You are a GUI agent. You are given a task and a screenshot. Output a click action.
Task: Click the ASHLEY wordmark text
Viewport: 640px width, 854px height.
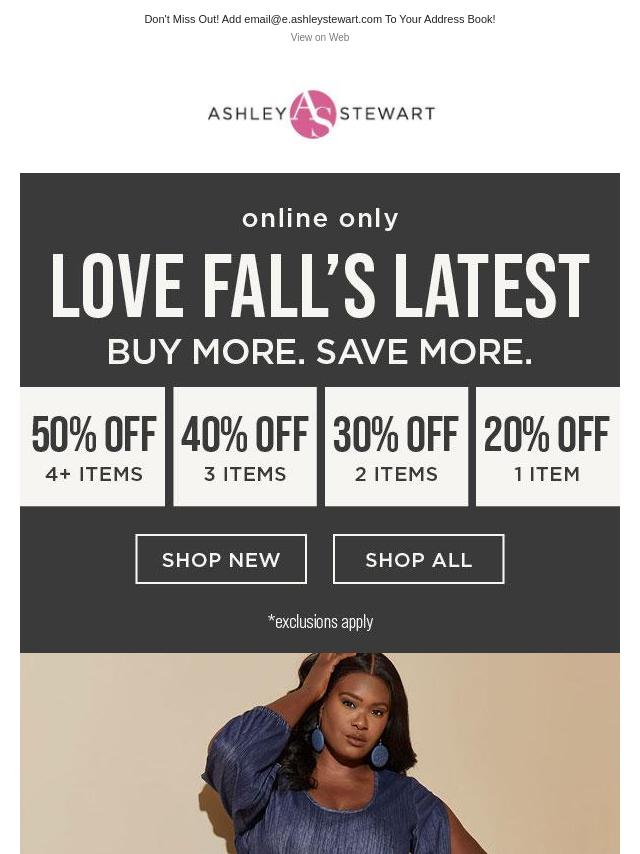247,113
